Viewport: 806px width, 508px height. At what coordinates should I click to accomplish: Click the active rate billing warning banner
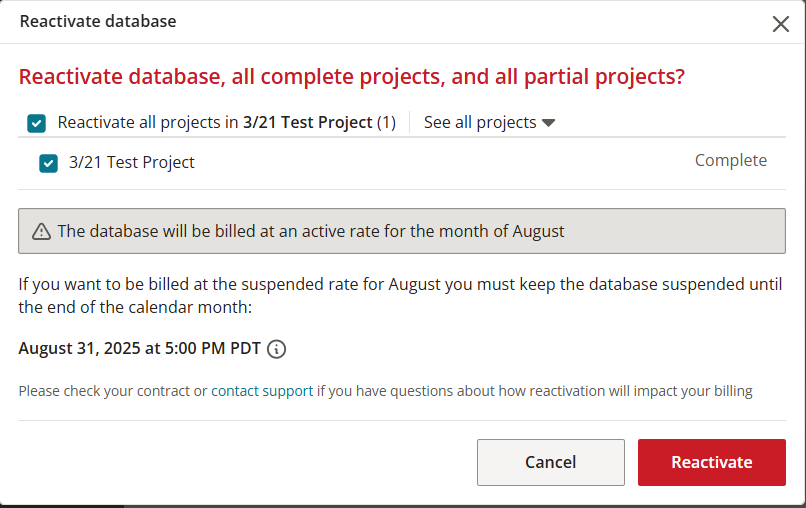pyautogui.click(x=401, y=231)
